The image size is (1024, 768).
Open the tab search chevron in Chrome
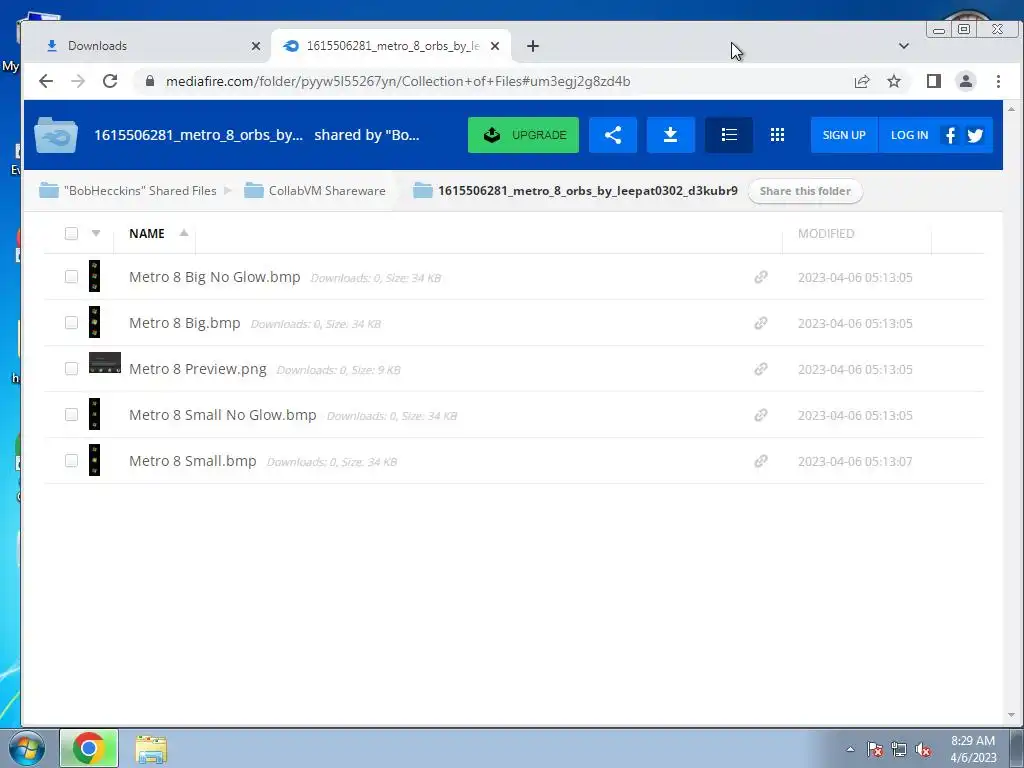[x=904, y=46]
